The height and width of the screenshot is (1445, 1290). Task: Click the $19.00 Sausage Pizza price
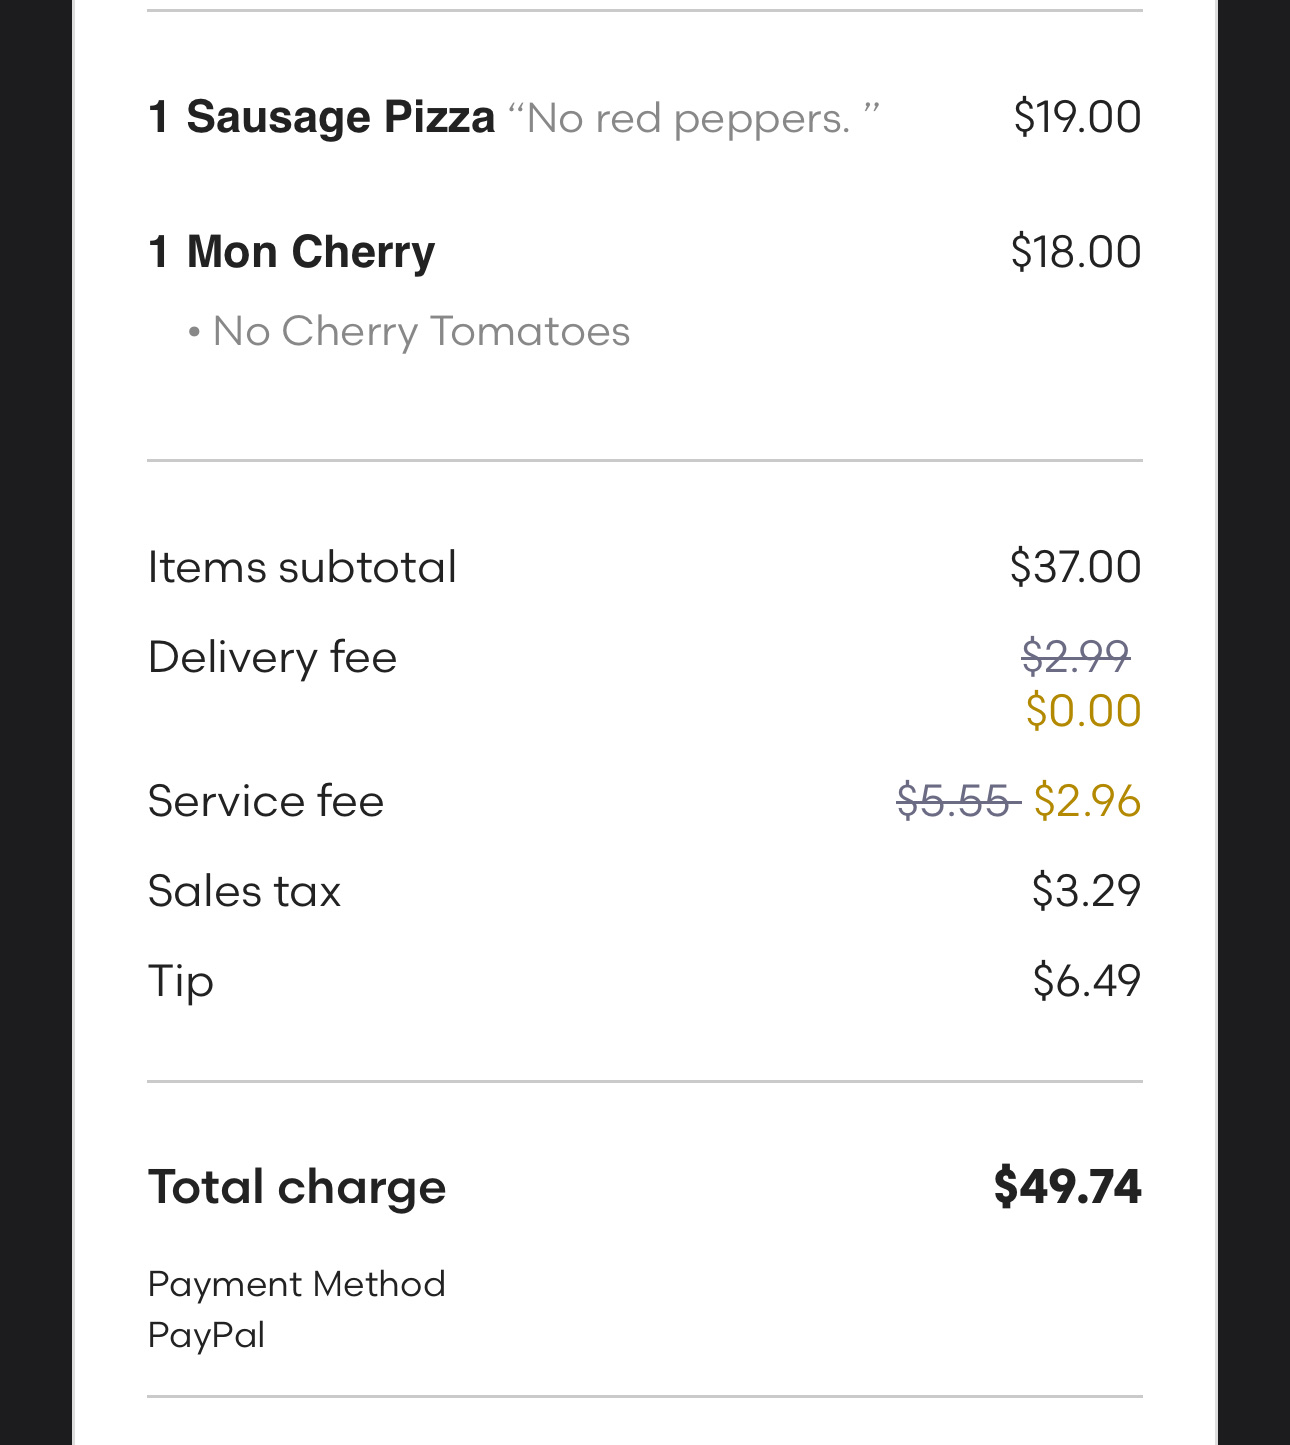1076,117
